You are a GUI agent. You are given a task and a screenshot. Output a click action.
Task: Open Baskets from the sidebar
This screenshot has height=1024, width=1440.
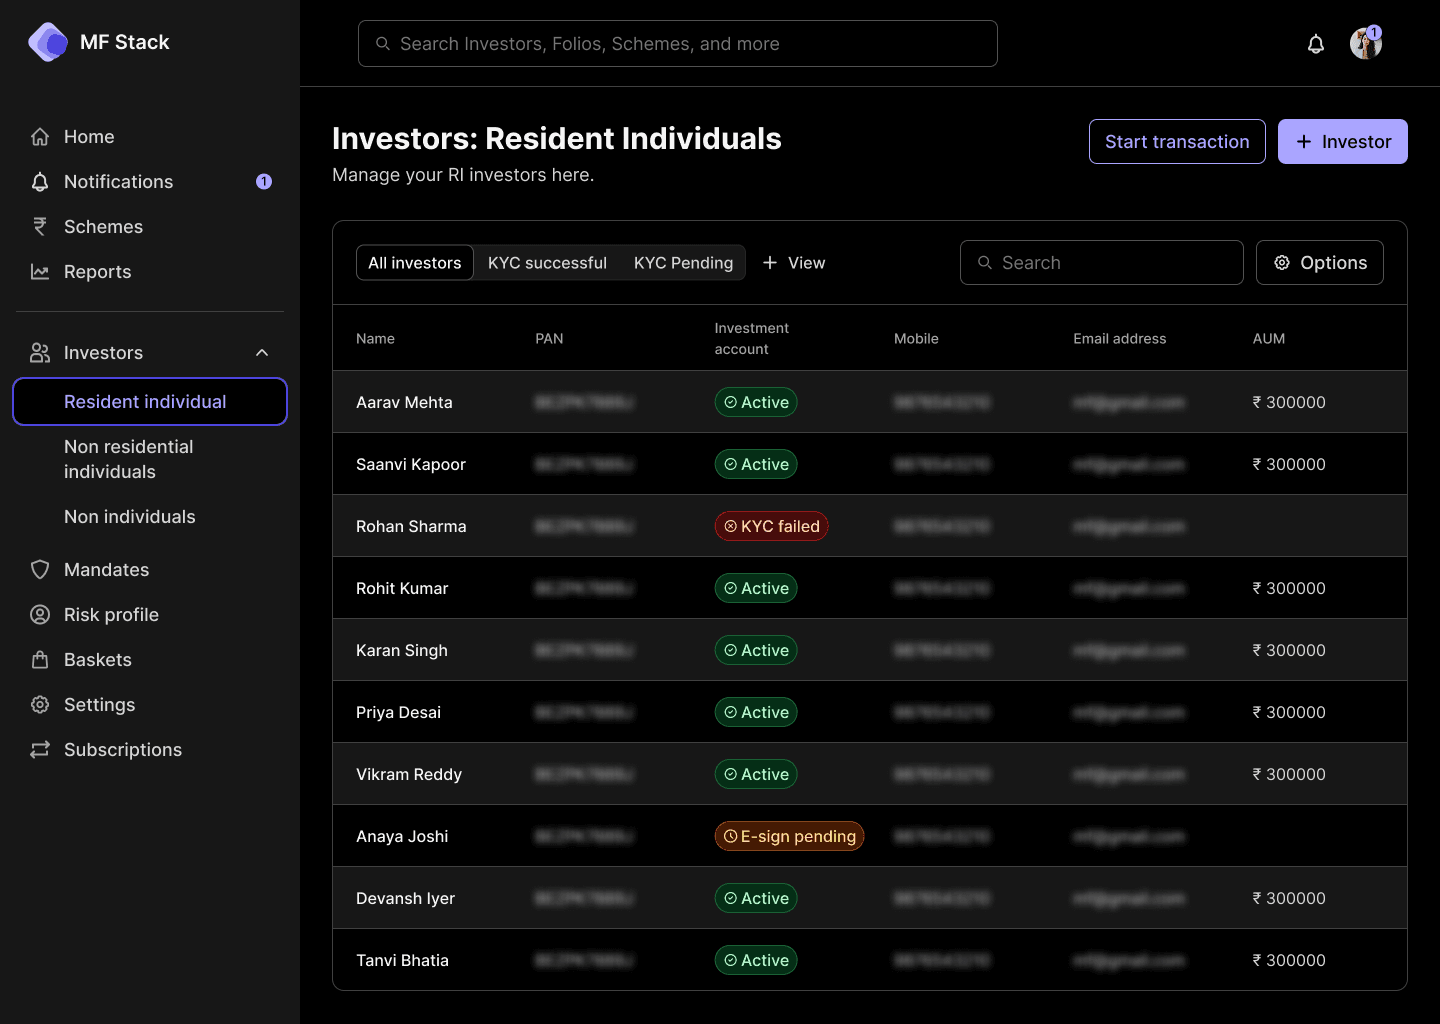[97, 659]
